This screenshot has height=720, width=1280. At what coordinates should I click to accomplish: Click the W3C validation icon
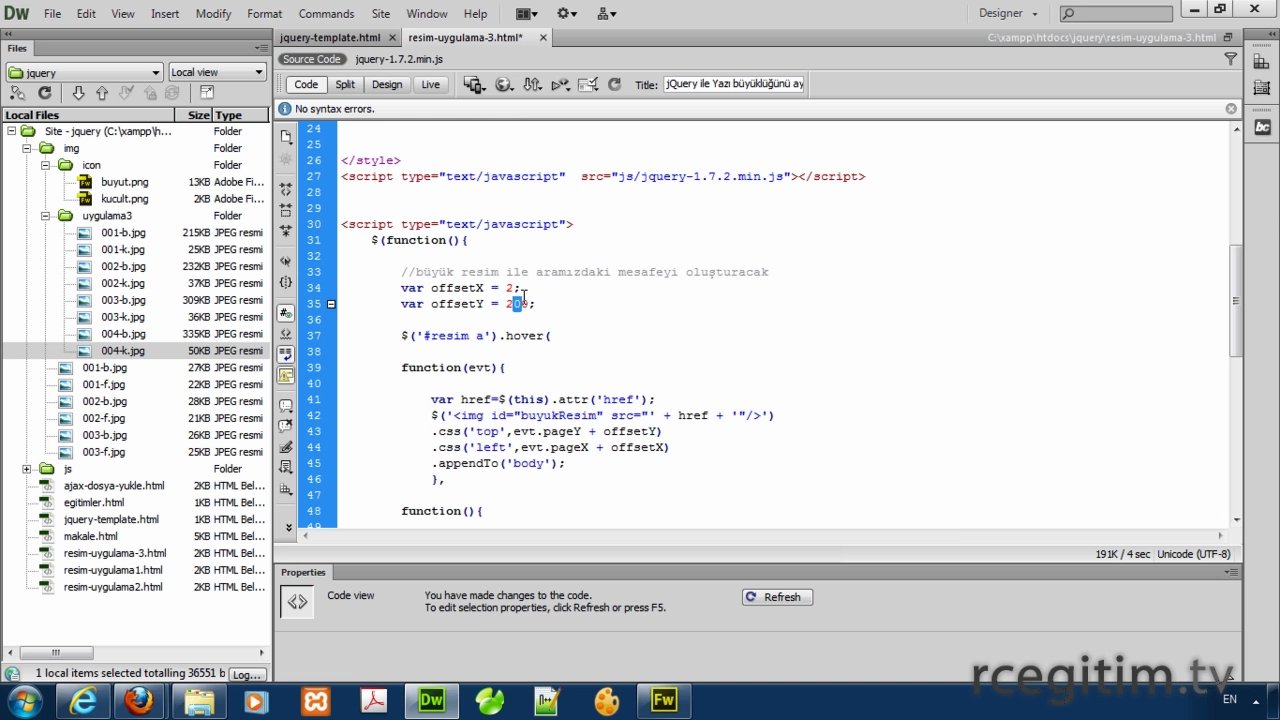[560, 85]
